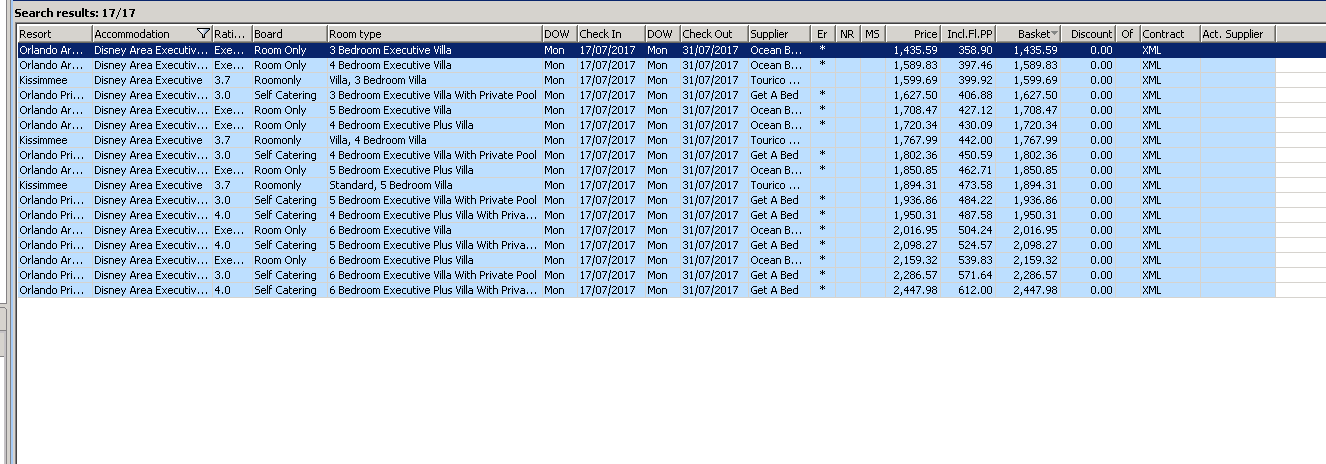Select the 5 Bedroom Executive Villa row
The width and height of the screenshot is (1326, 464).
(646, 110)
